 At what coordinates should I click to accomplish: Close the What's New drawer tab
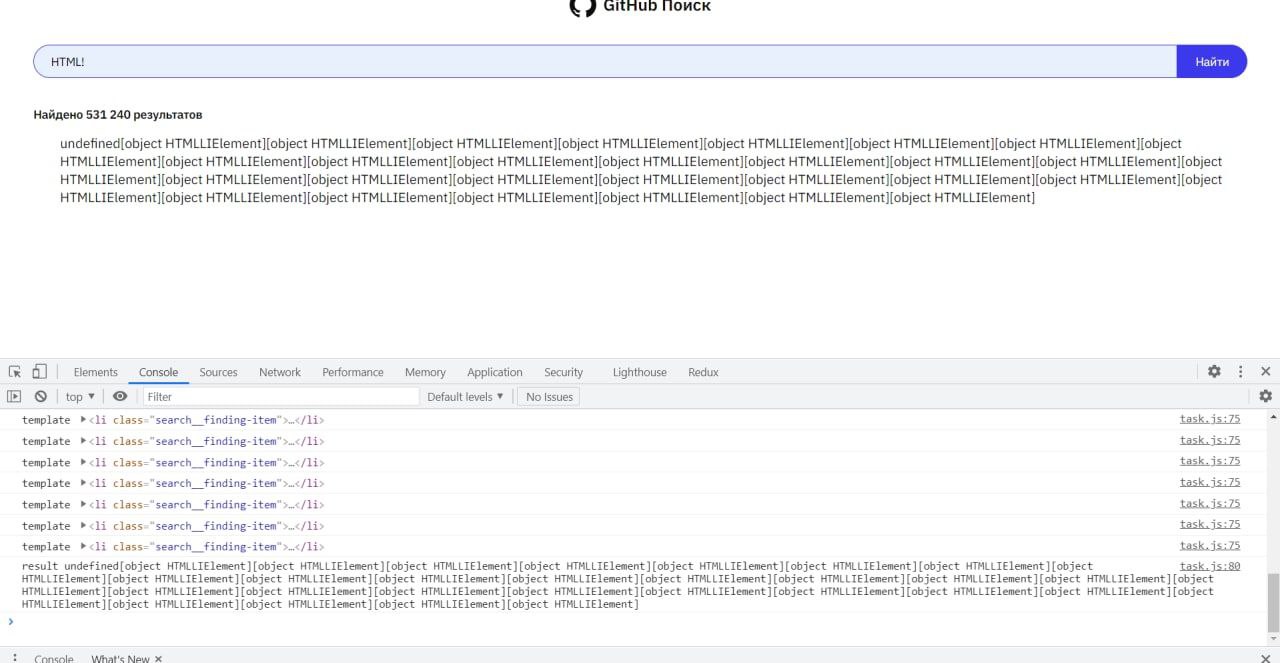pos(158,659)
